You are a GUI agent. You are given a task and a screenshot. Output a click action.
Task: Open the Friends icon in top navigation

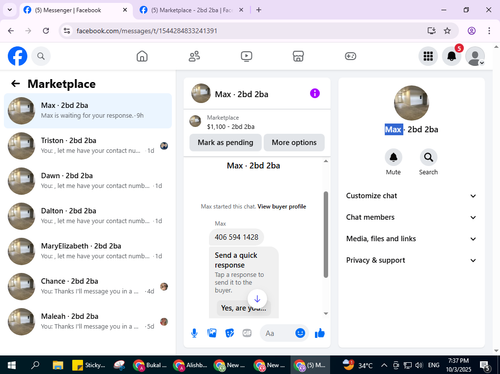[x=194, y=56]
